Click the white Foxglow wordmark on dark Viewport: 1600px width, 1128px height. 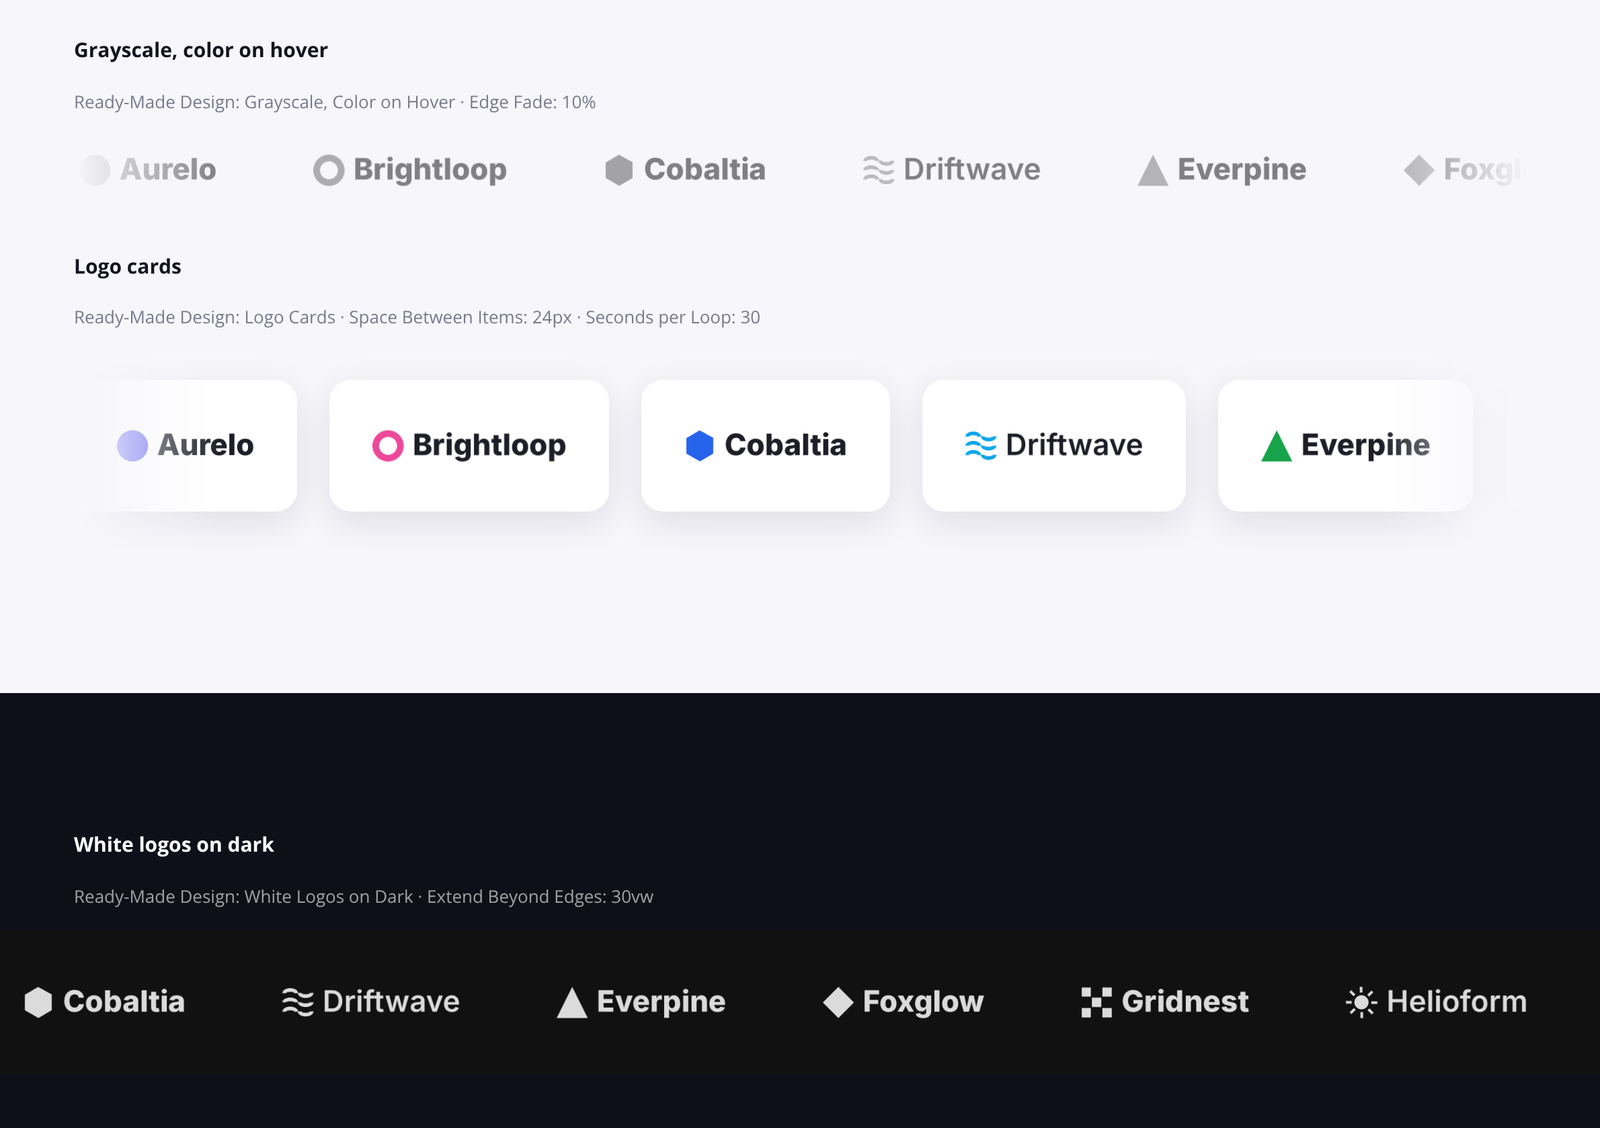[x=923, y=1003]
